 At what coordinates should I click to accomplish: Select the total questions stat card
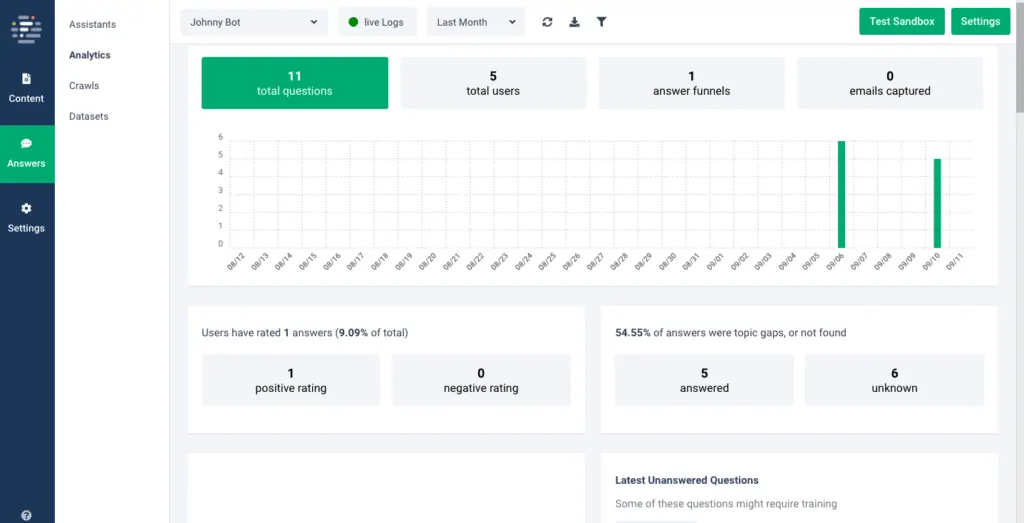click(294, 83)
